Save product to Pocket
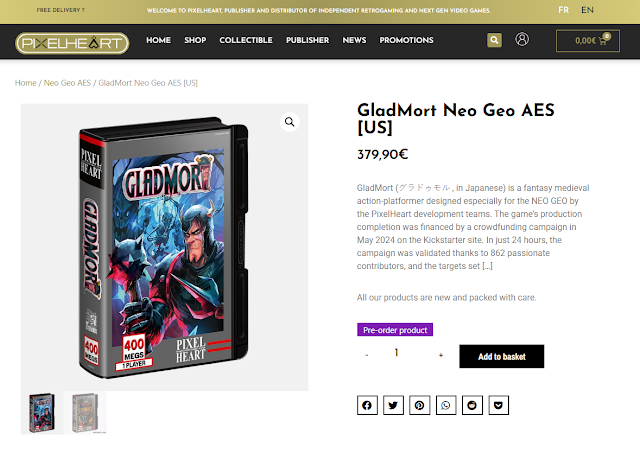This screenshot has width=640, height=460. (x=498, y=405)
